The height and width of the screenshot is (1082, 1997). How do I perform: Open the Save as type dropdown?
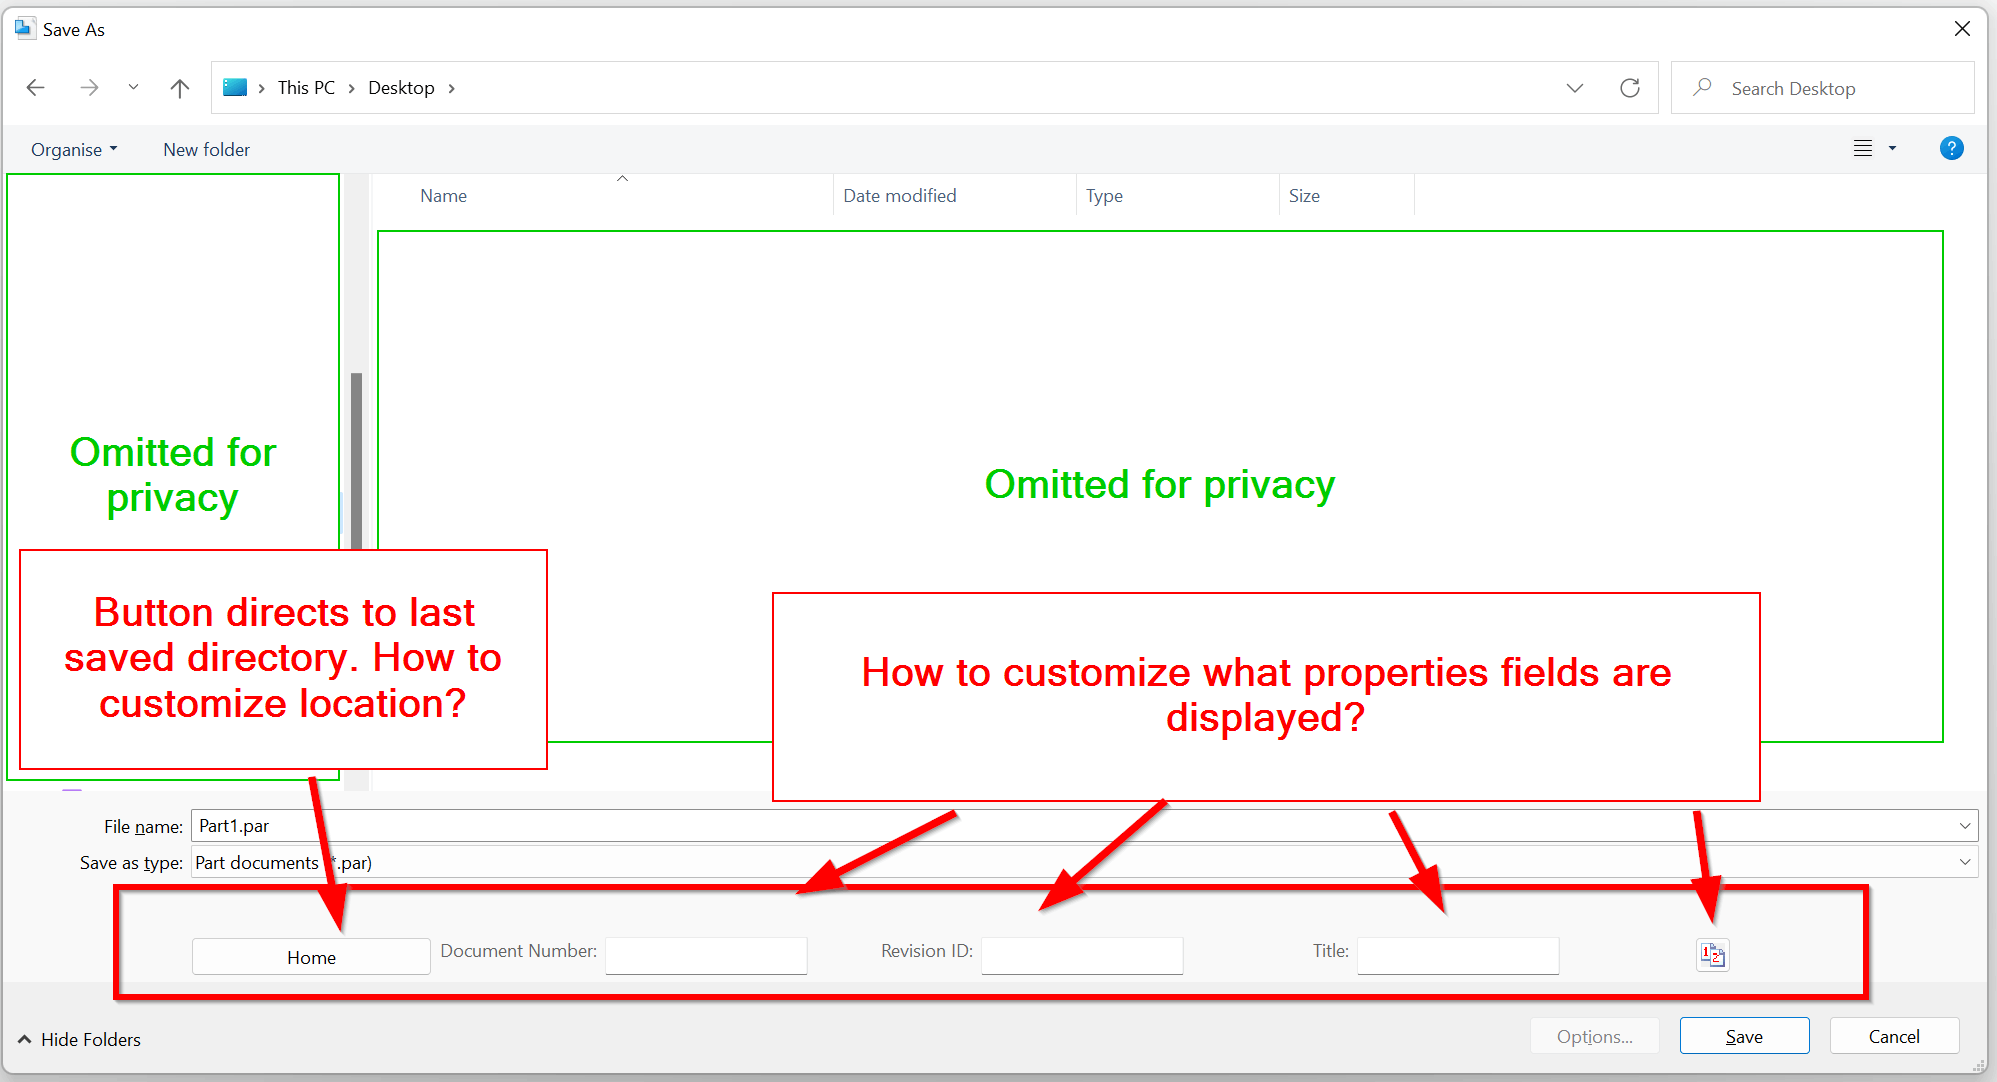point(1964,862)
